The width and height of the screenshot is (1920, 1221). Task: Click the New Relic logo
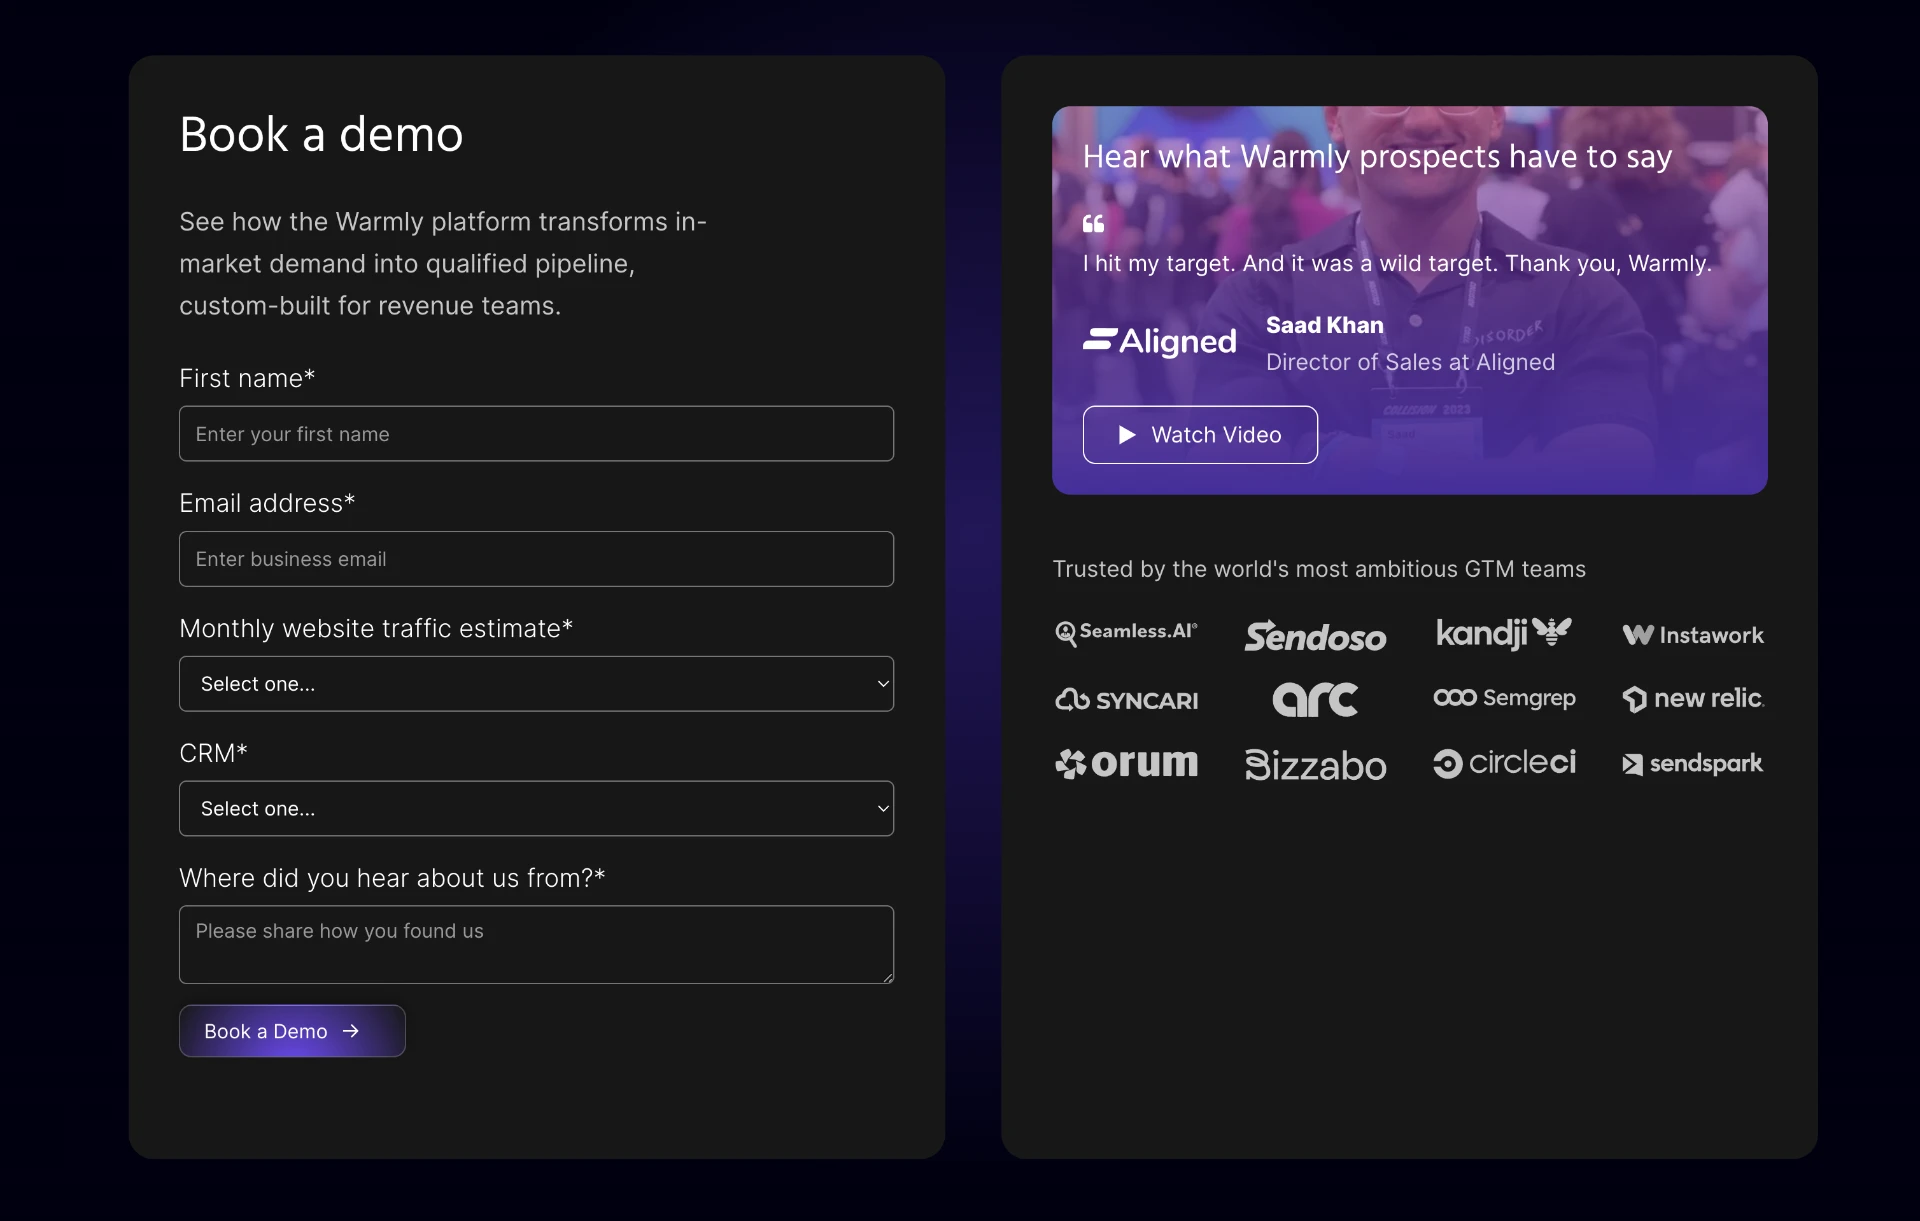click(1693, 698)
